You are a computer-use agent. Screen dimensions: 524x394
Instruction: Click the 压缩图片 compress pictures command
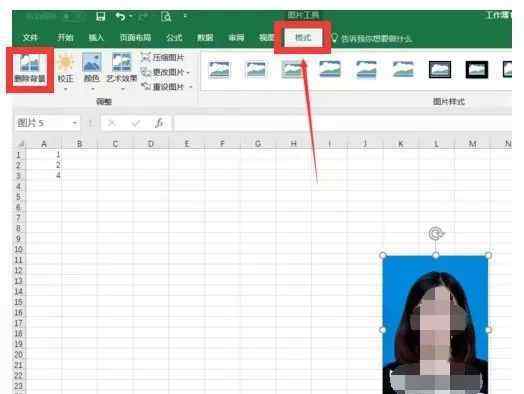pos(163,57)
